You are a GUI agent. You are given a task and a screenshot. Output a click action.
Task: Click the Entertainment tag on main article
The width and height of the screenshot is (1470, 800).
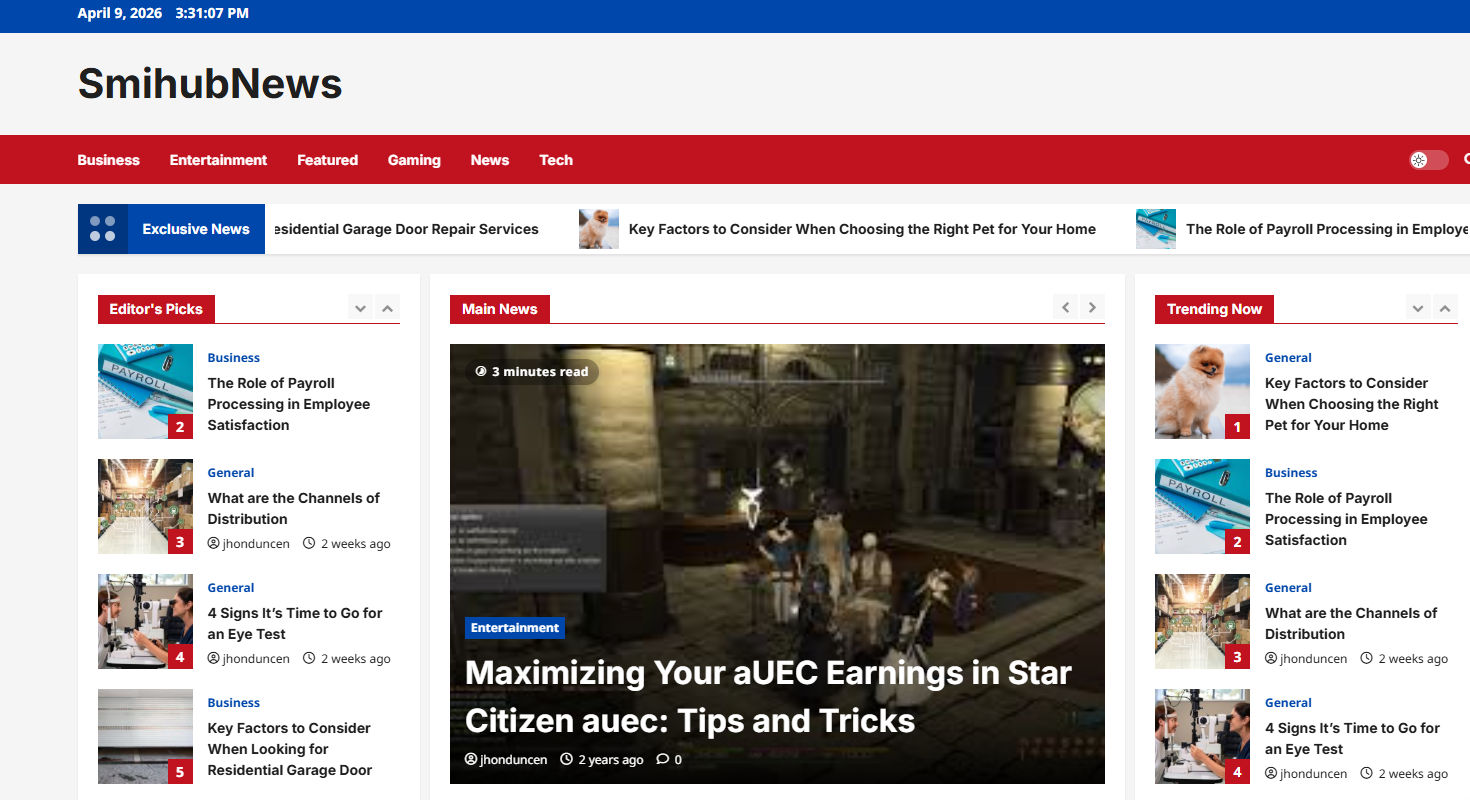click(x=515, y=628)
